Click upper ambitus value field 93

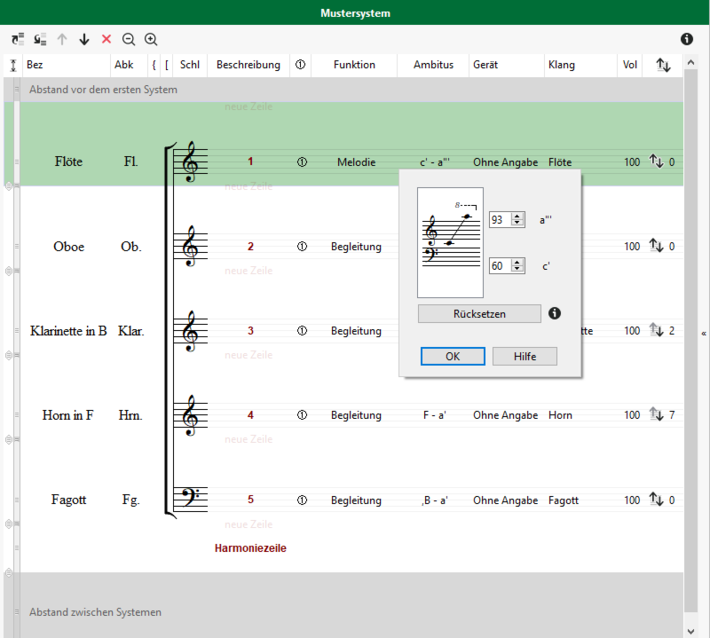500,220
